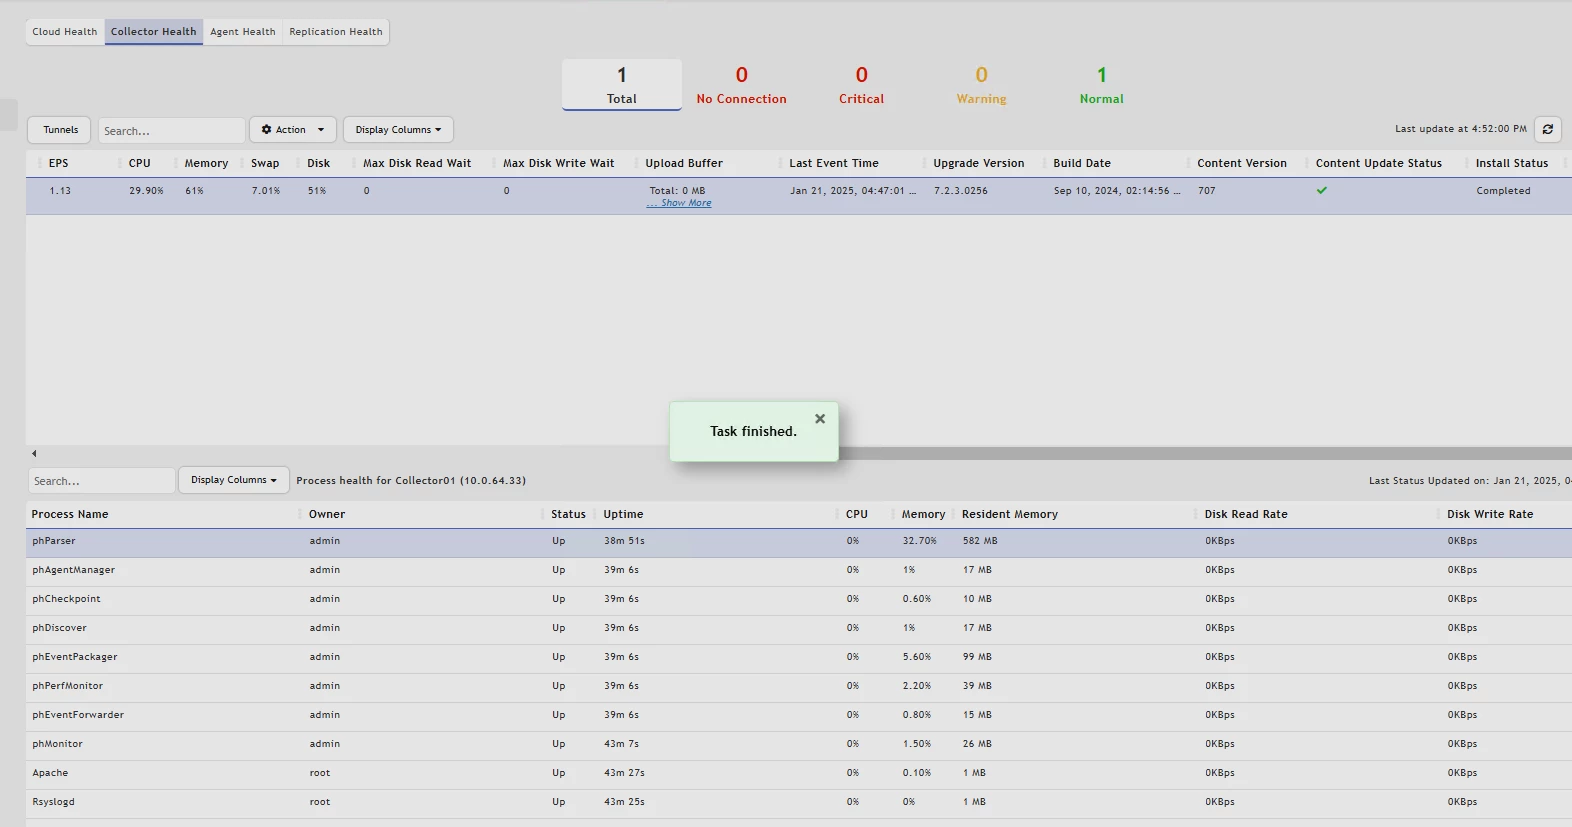Image resolution: width=1572 pixels, height=827 pixels.
Task: Open the Action gear dropdown
Action: tap(293, 130)
